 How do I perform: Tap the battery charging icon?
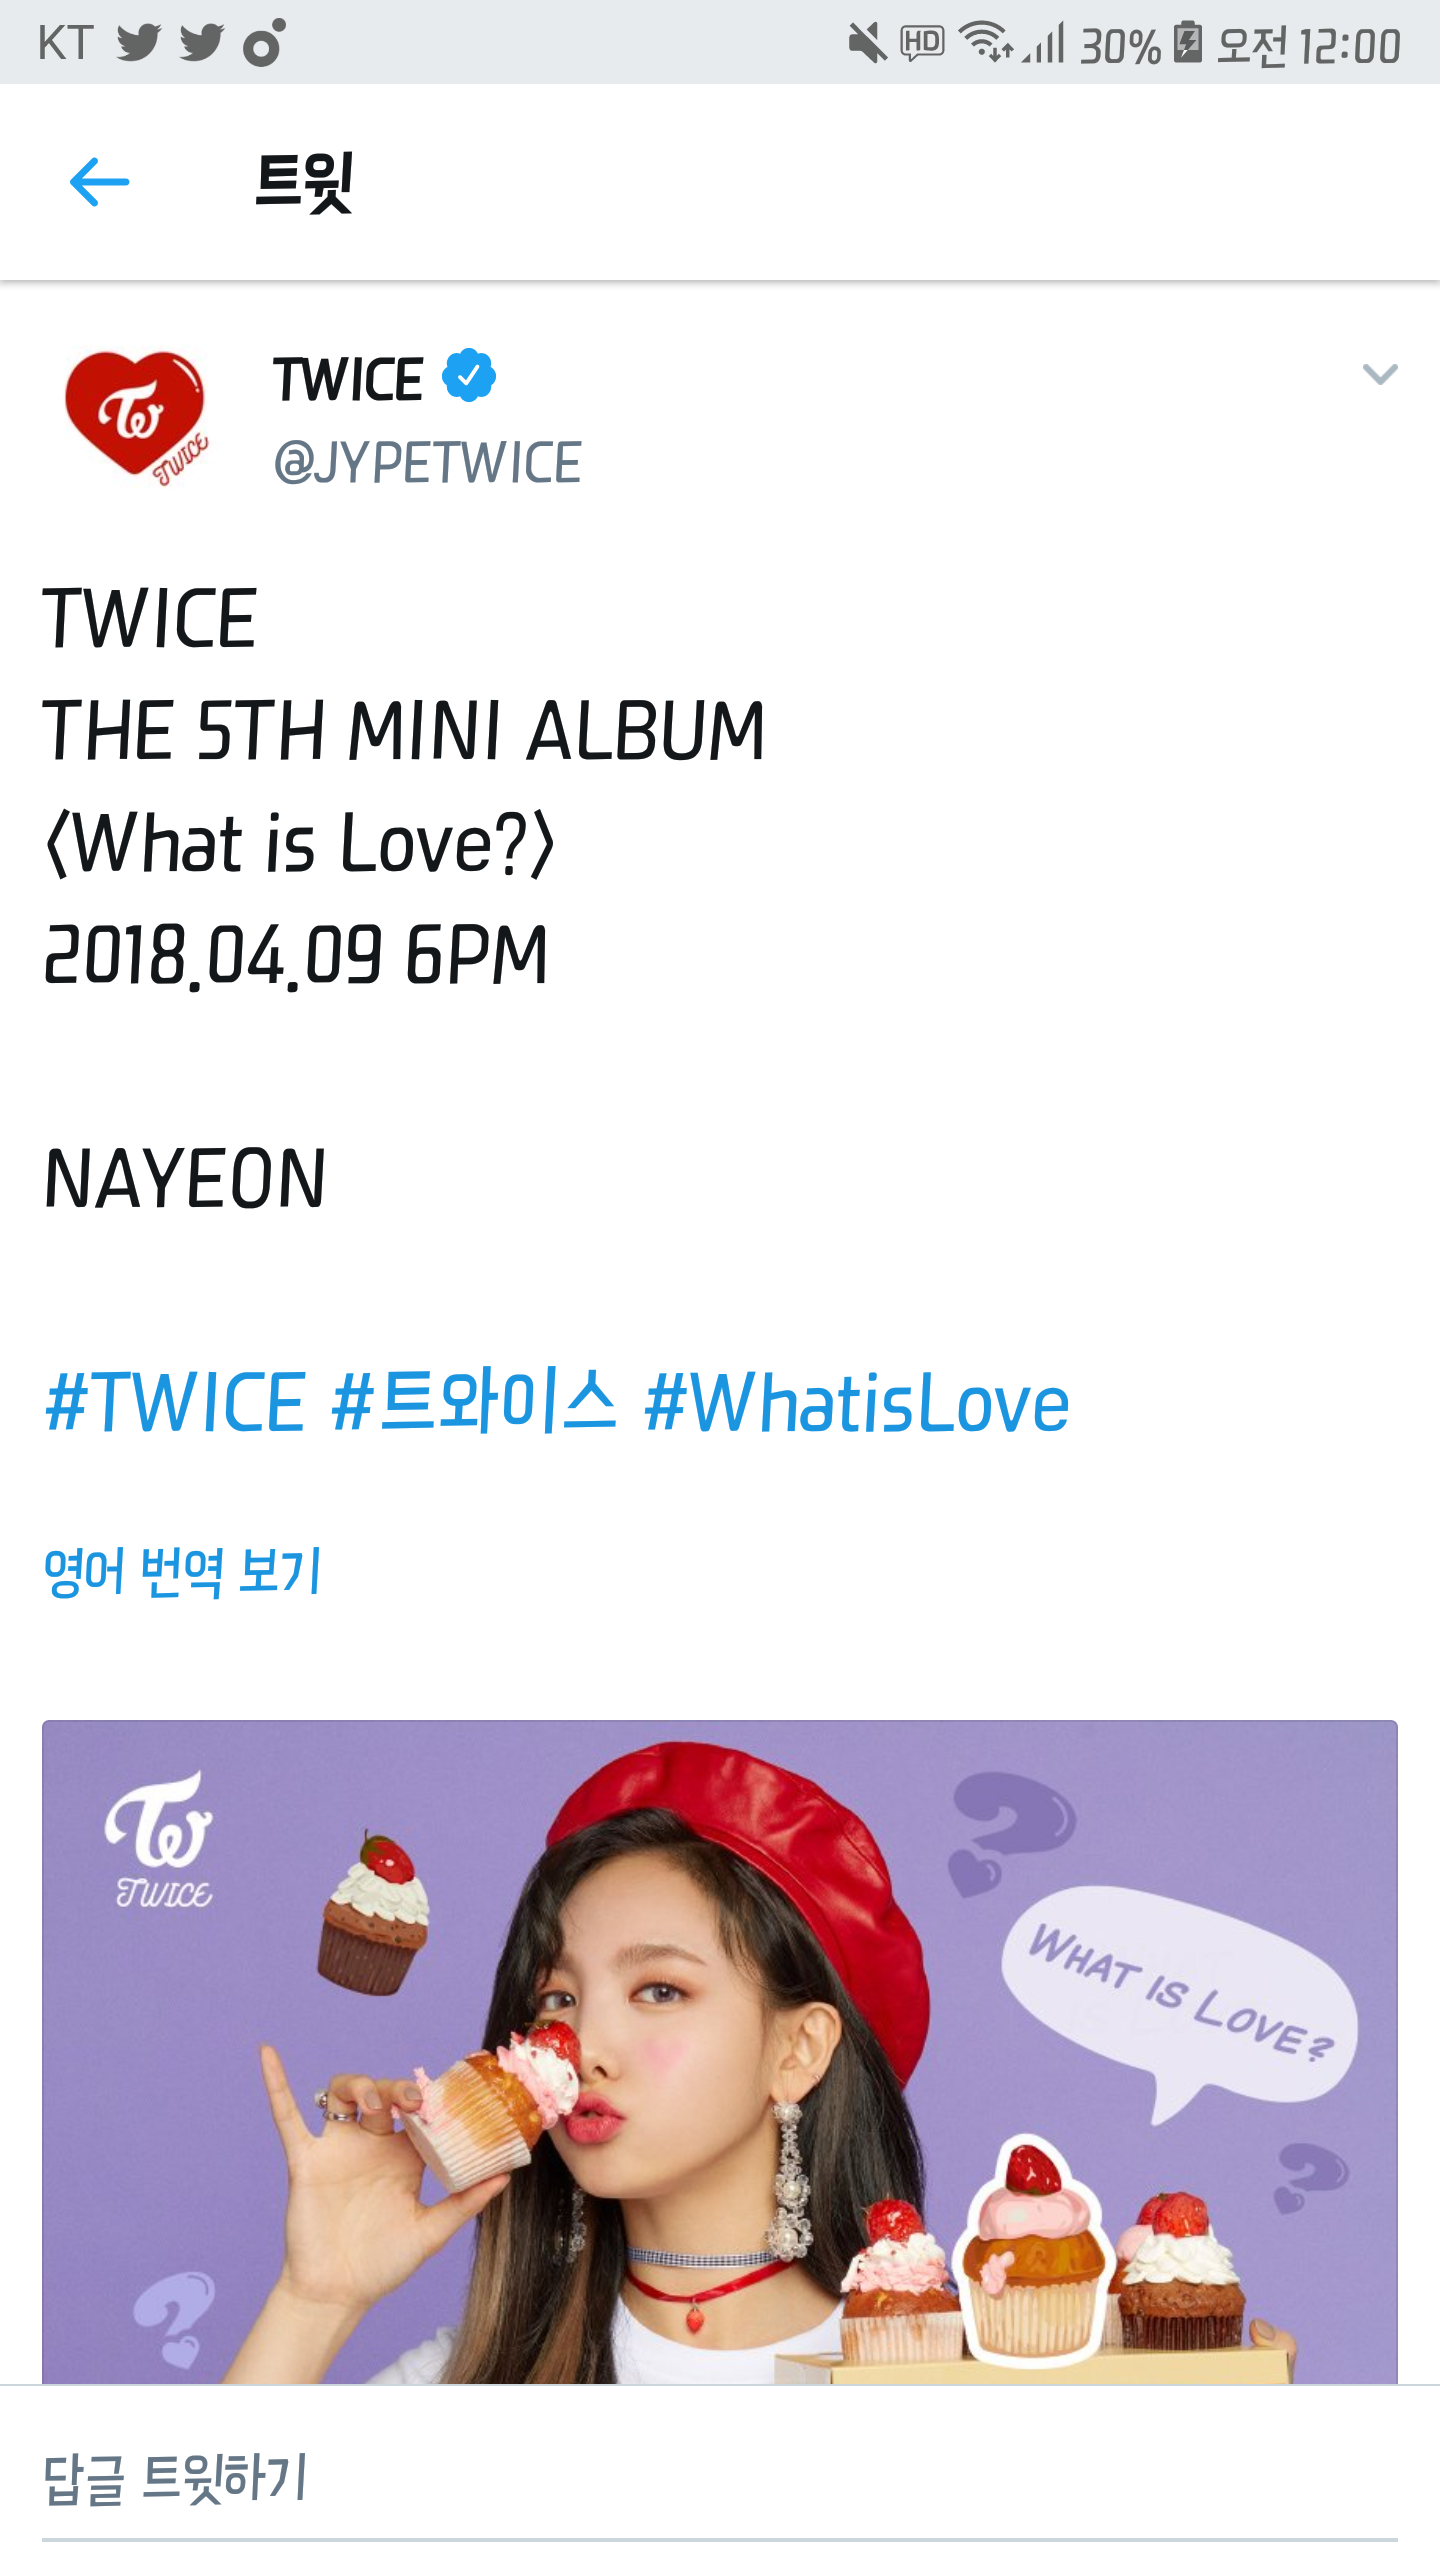pos(1187,43)
